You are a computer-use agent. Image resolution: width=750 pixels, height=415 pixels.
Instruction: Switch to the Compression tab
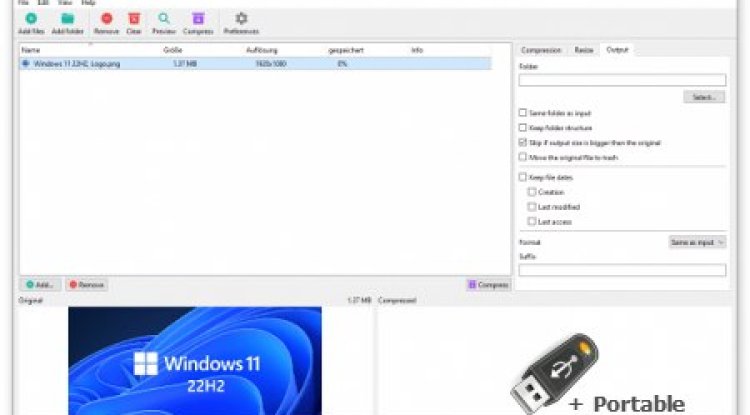(x=541, y=50)
